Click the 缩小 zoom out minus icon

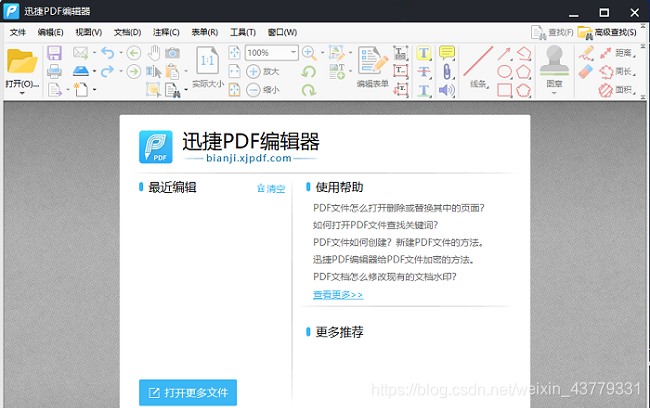point(253,90)
